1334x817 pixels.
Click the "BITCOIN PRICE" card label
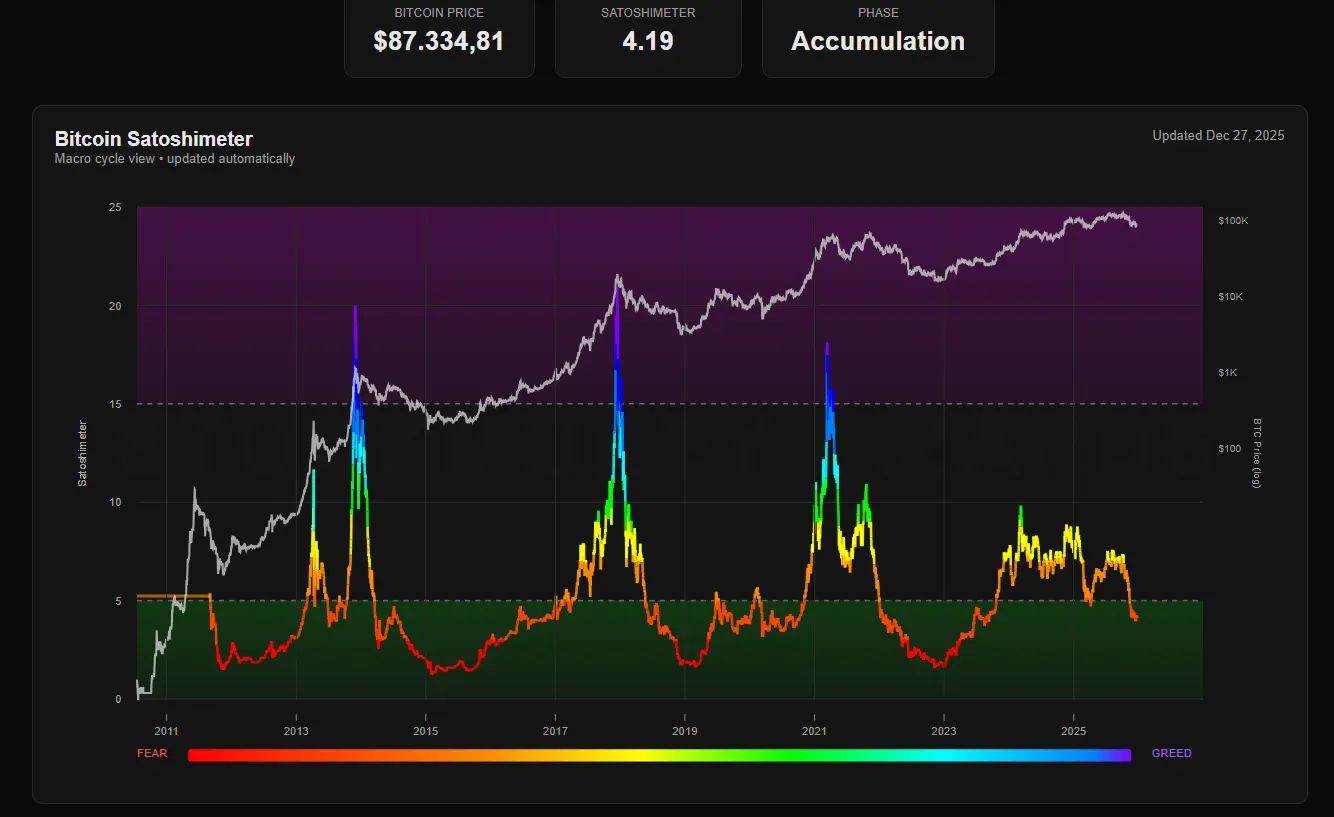tap(439, 13)
